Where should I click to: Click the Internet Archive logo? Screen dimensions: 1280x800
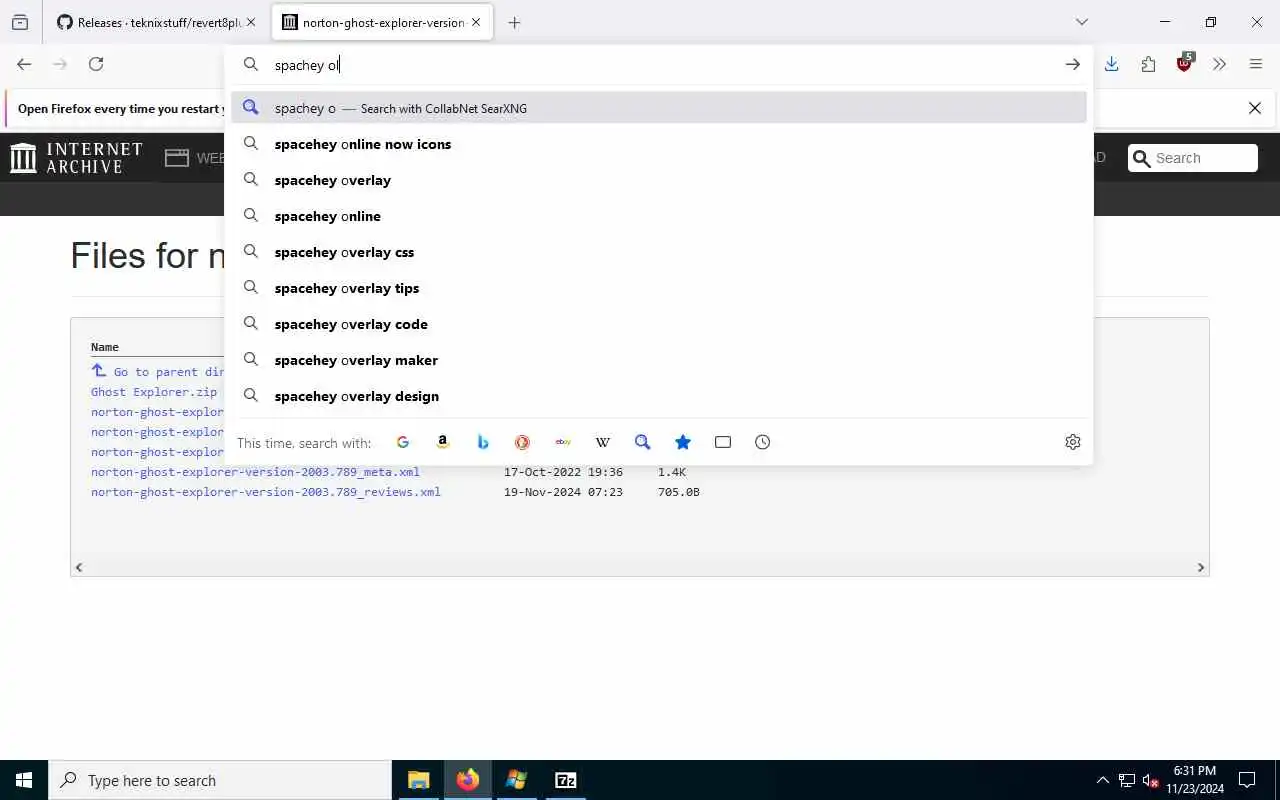[x=76, y=158]
